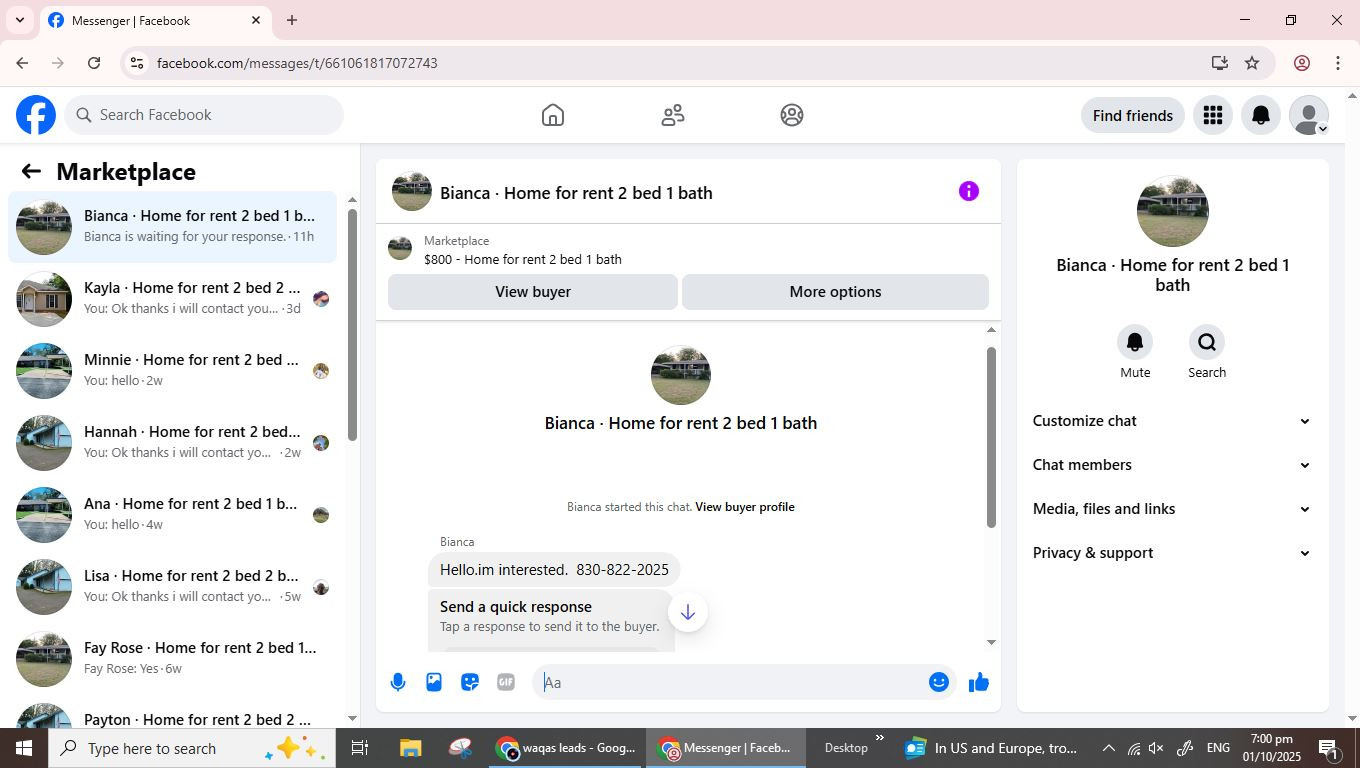Open the account profile avatar menu
1360x768 pixels.
(x=1309, y=115)
